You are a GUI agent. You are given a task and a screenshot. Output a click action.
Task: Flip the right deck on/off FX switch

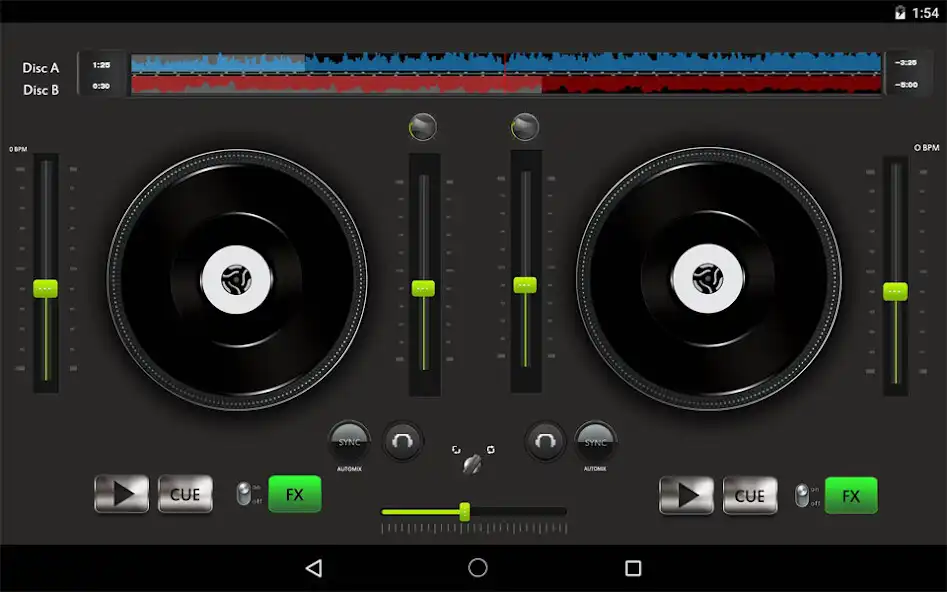[x=802, y=495]
